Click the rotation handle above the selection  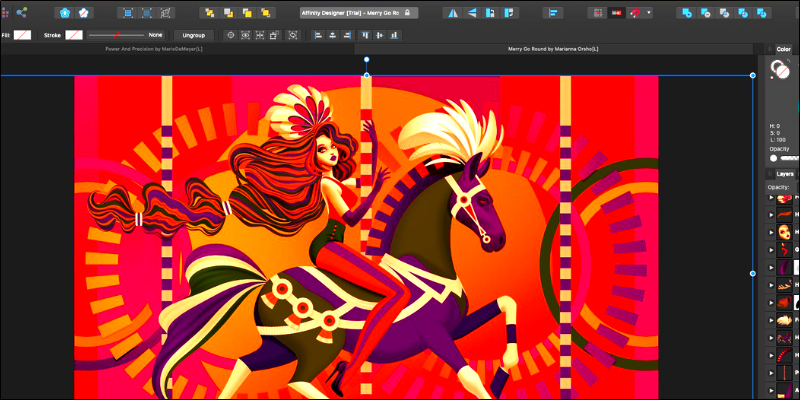(x=366, y=60)
